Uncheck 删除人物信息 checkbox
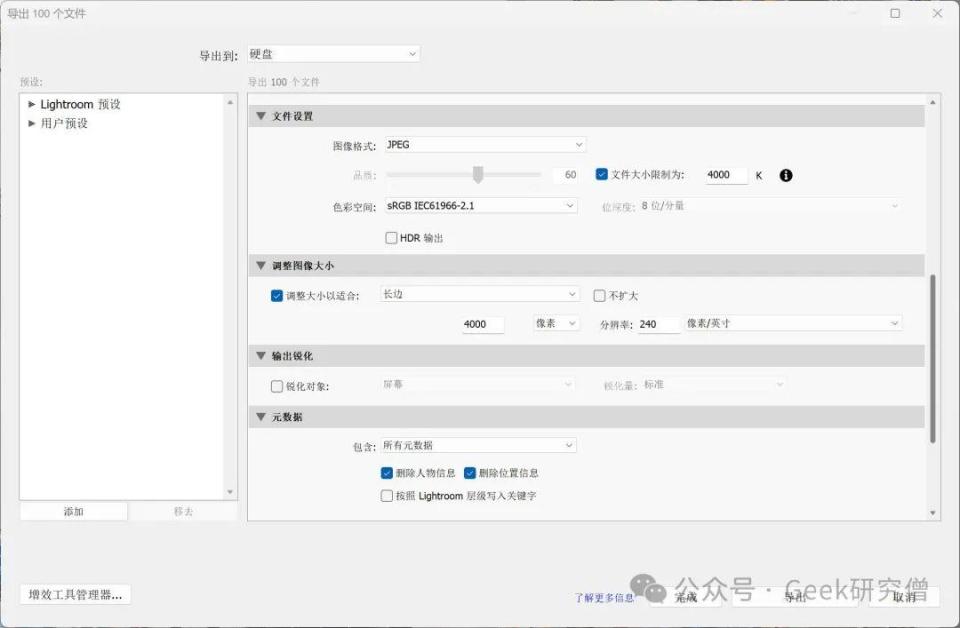Screen dimensions: 960x628 (x=386, y=473)
